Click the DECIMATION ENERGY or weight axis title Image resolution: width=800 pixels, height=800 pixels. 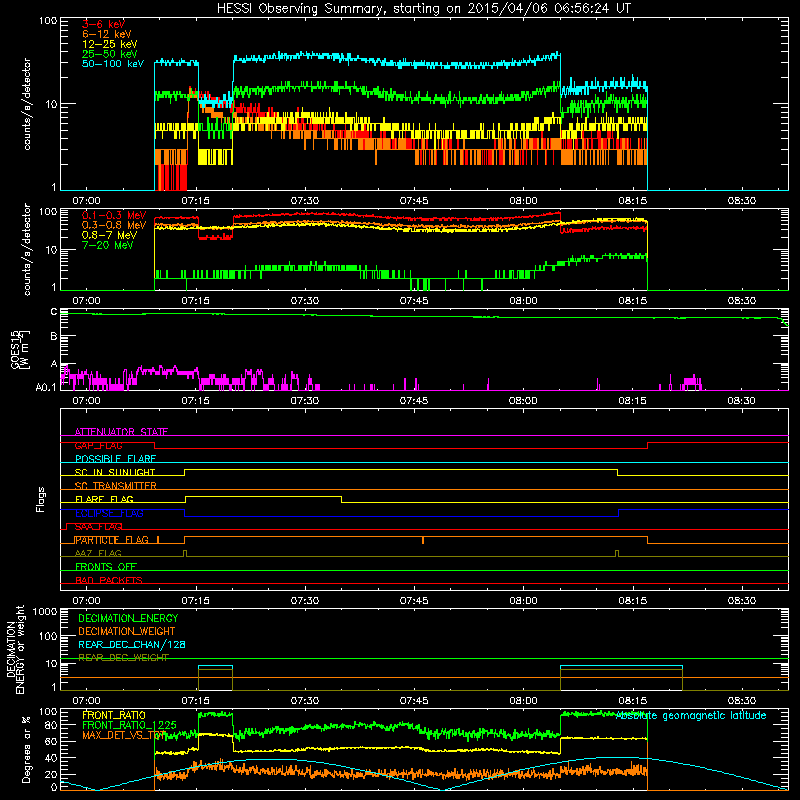coord(15,649)
